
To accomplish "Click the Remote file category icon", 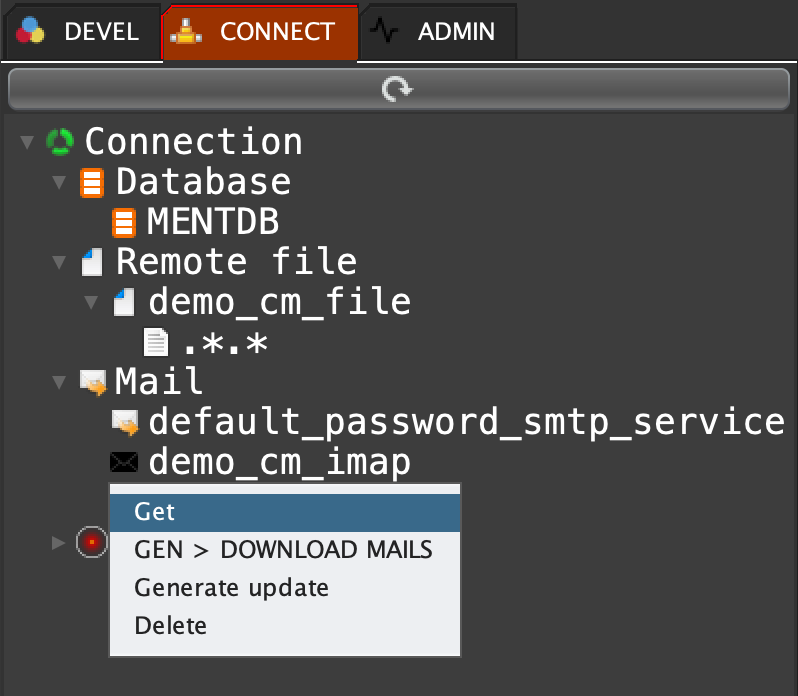I will coord(92,263).
